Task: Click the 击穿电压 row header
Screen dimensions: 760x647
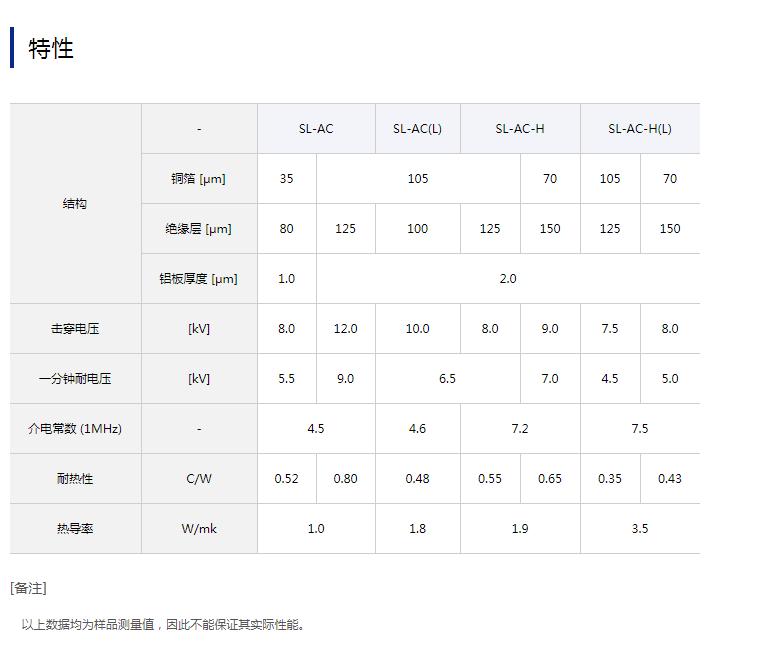Action: (x=75, y=329)
